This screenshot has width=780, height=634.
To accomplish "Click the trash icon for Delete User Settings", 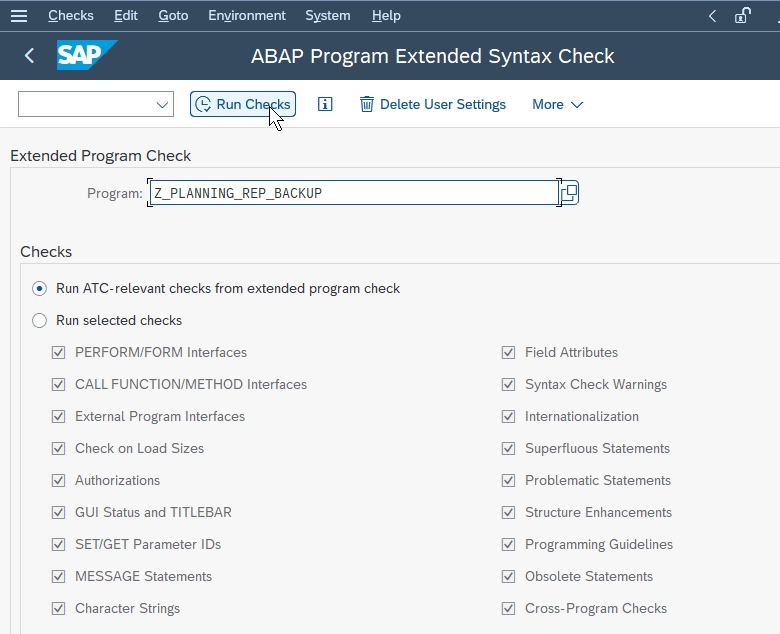I will pos(367,104).
